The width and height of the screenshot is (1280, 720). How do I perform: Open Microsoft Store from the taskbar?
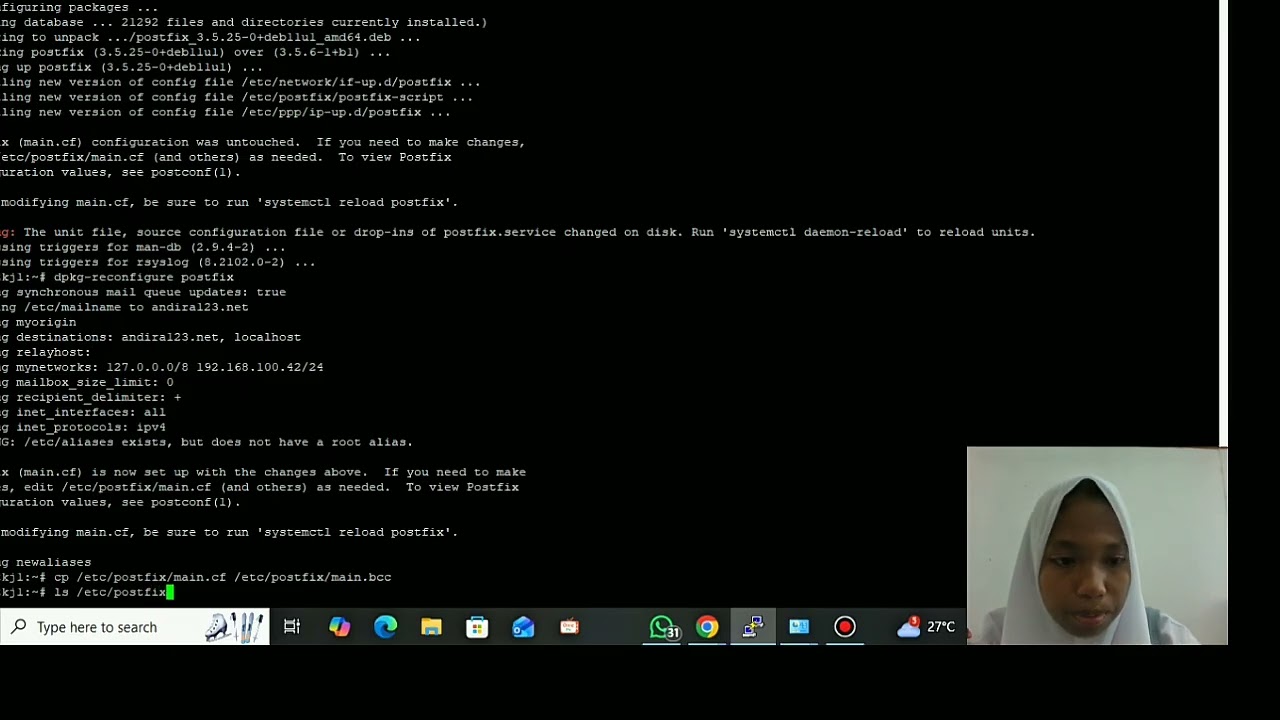click(x=477, y=627)
